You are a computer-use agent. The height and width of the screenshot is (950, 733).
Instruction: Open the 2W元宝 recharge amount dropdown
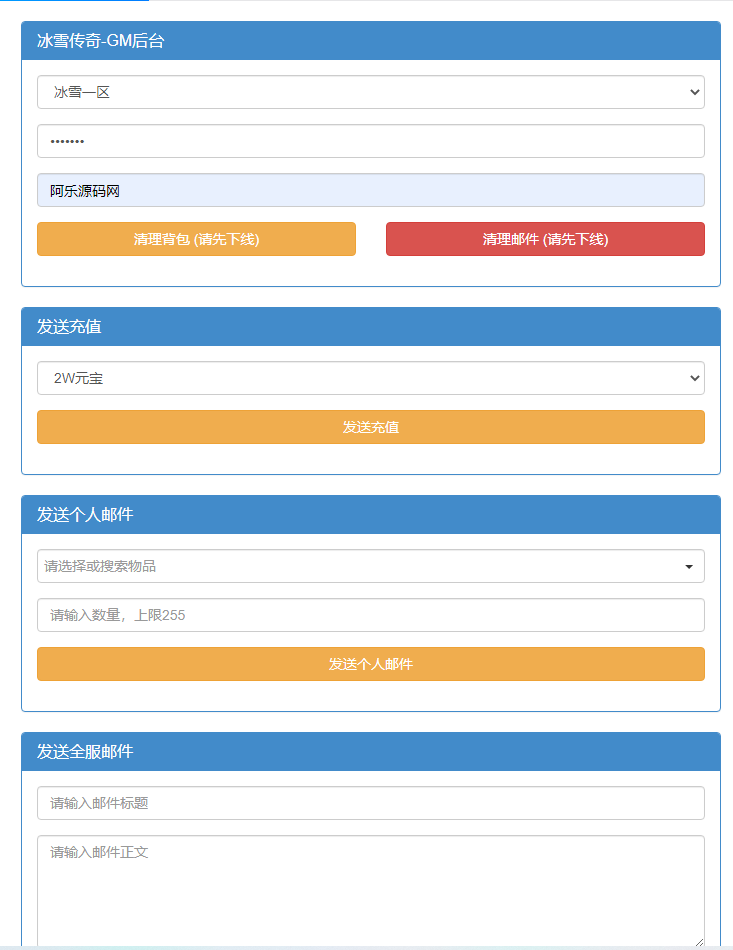pos(371,378)
